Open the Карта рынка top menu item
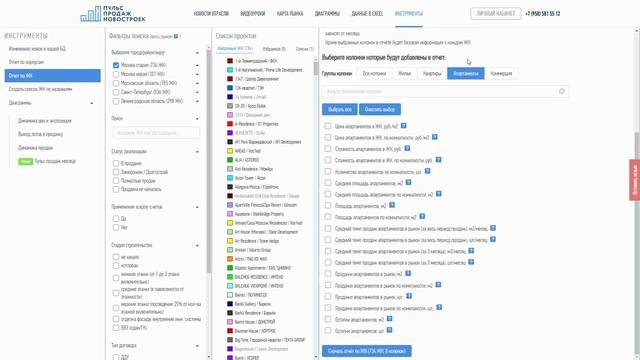 click(290, 13)
